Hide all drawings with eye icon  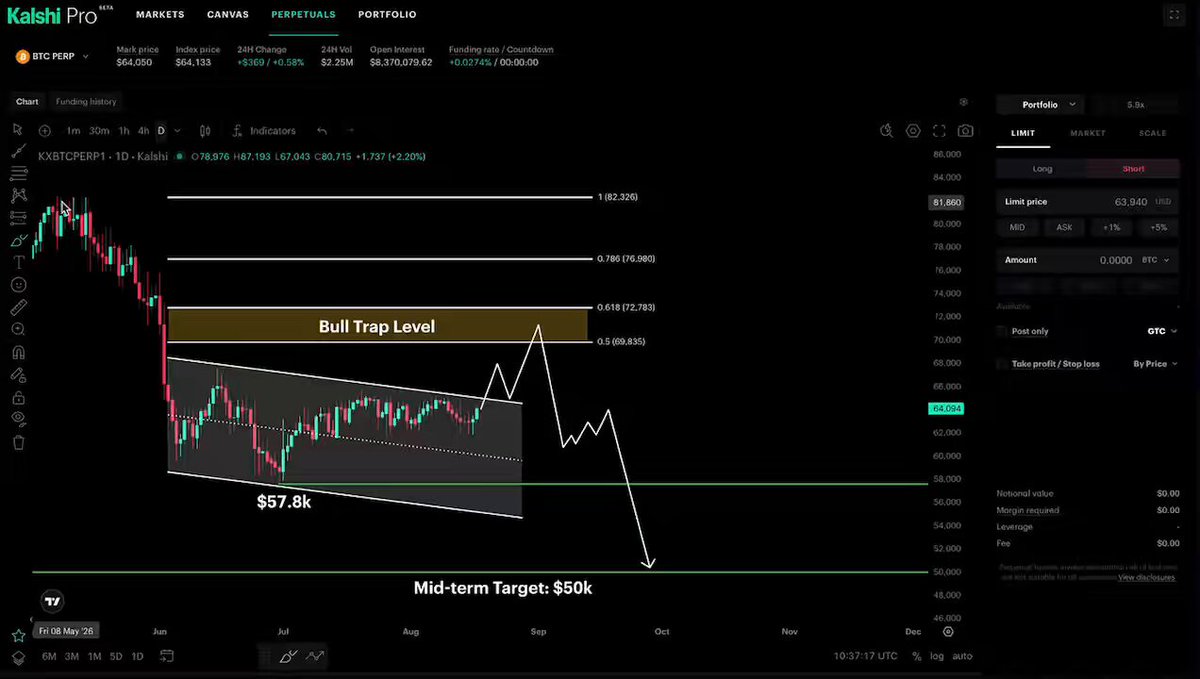[18, 419]
